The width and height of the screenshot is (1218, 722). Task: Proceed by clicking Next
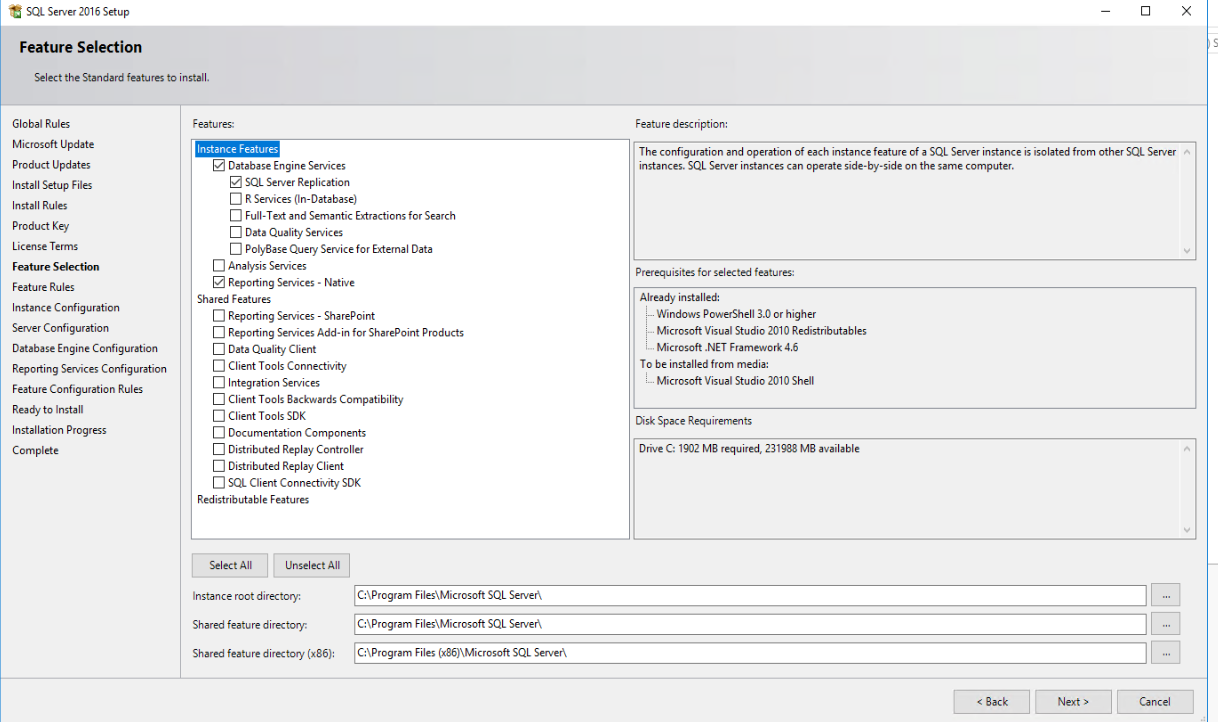[x=1073, y=701]
